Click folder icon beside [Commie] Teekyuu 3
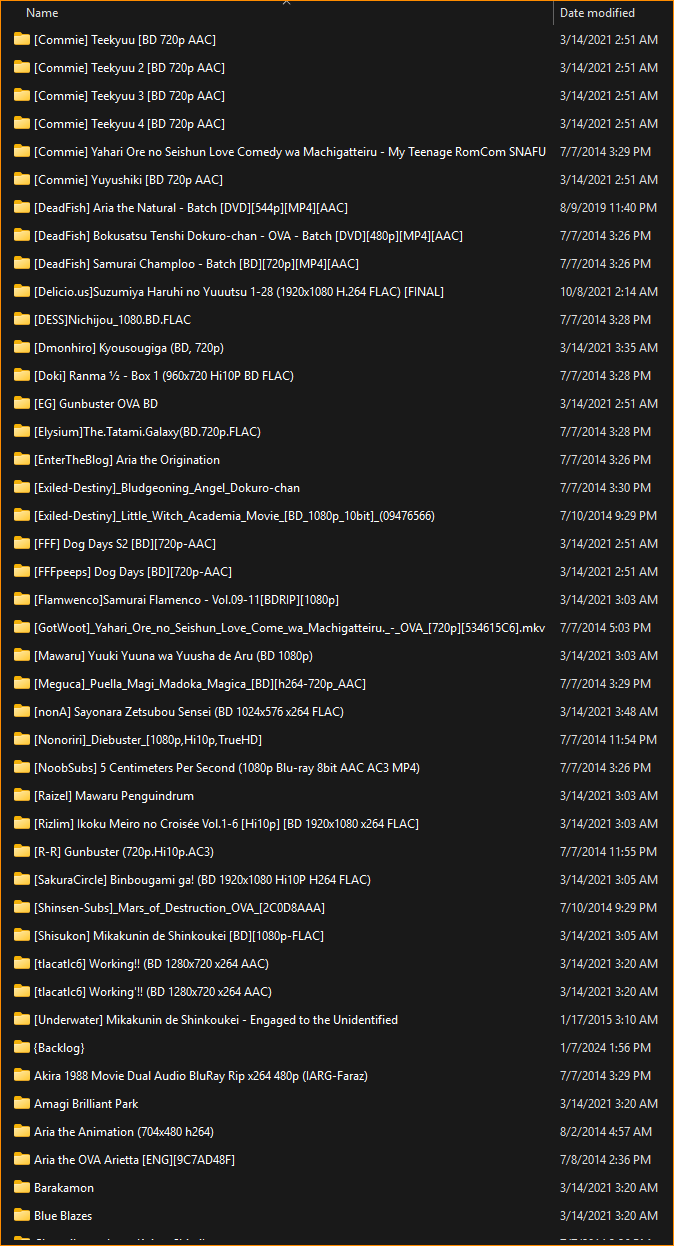The height and width of the screenshot is (1246, 674). 22,96
